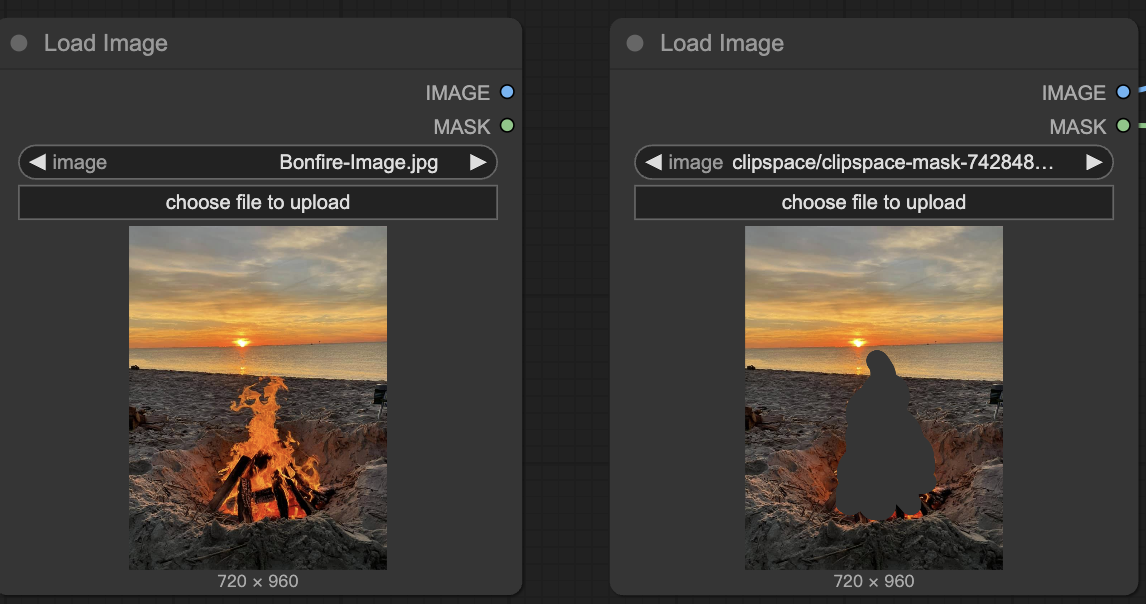Click the 720 × 960 label under the bonfire preview
This screenshot has width=1146, height=604.
[258, 581]
